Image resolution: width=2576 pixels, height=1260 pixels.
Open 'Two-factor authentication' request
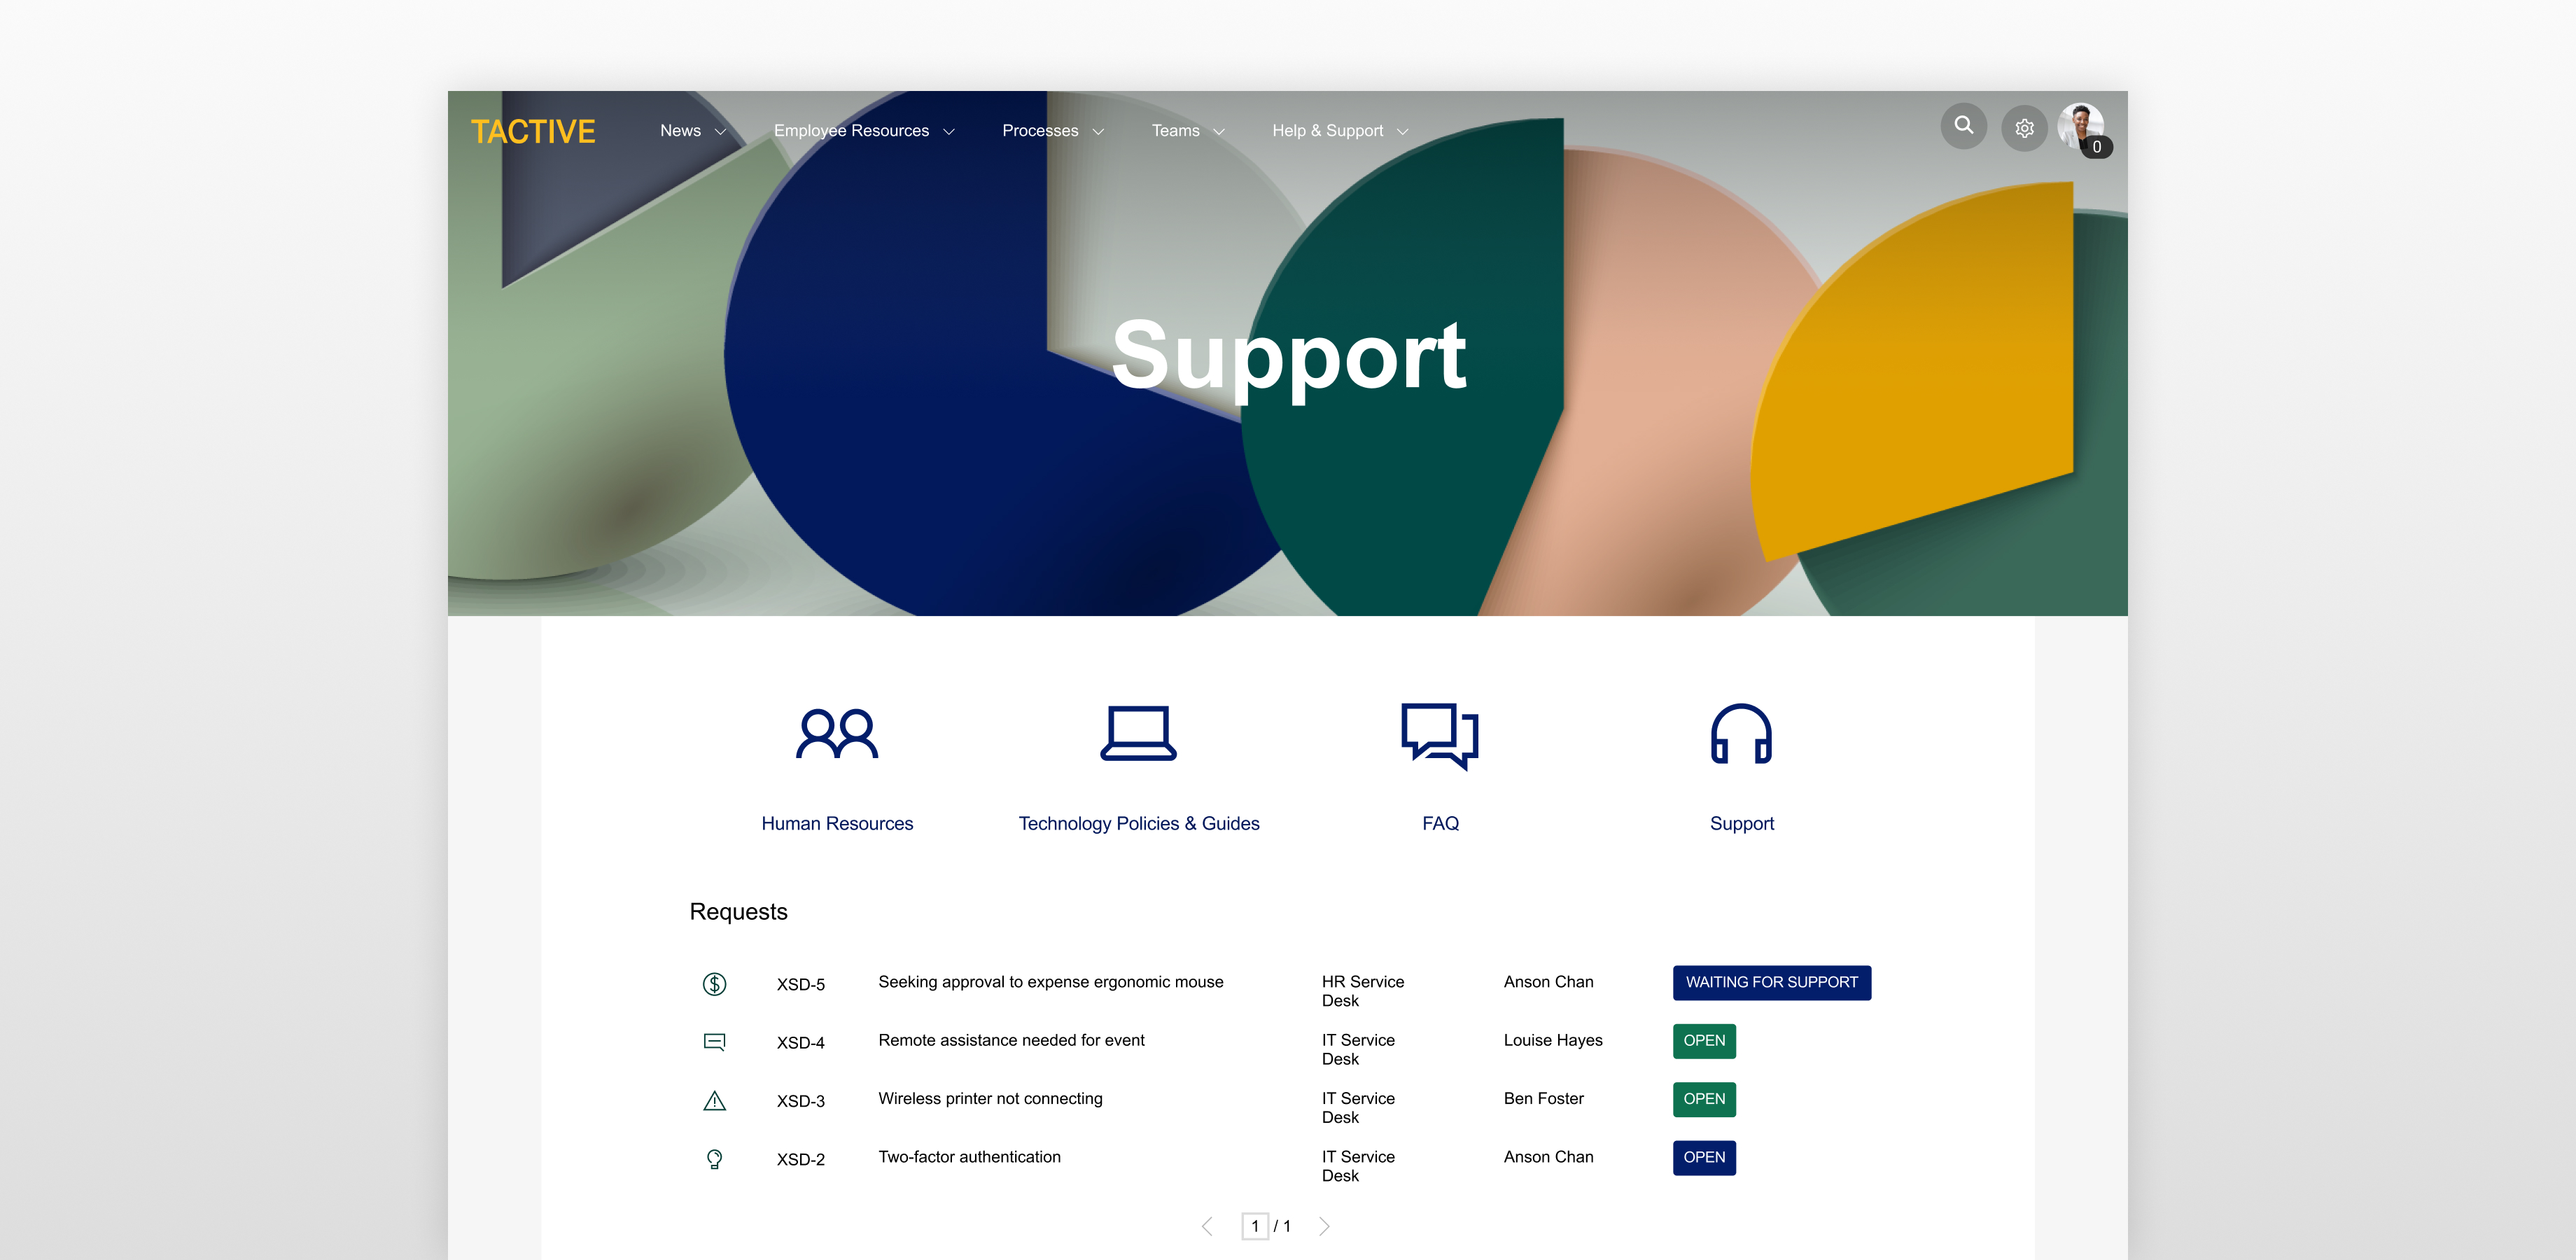tap(969, 1157)
